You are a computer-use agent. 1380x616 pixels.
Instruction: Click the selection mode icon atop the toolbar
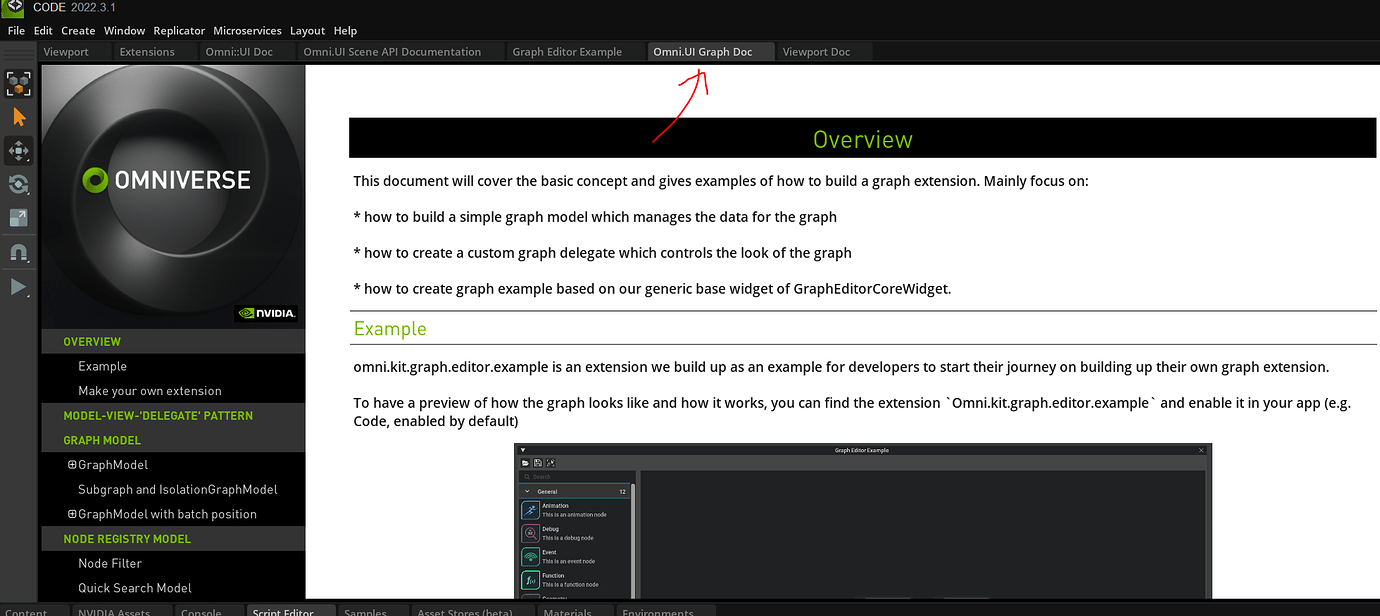18,83
